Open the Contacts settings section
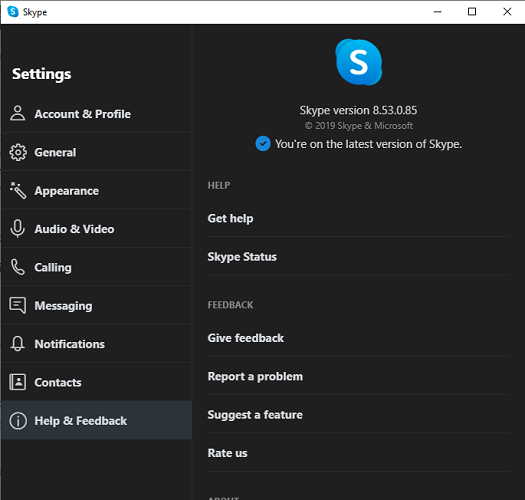525x500 pixels. (96, 382)
